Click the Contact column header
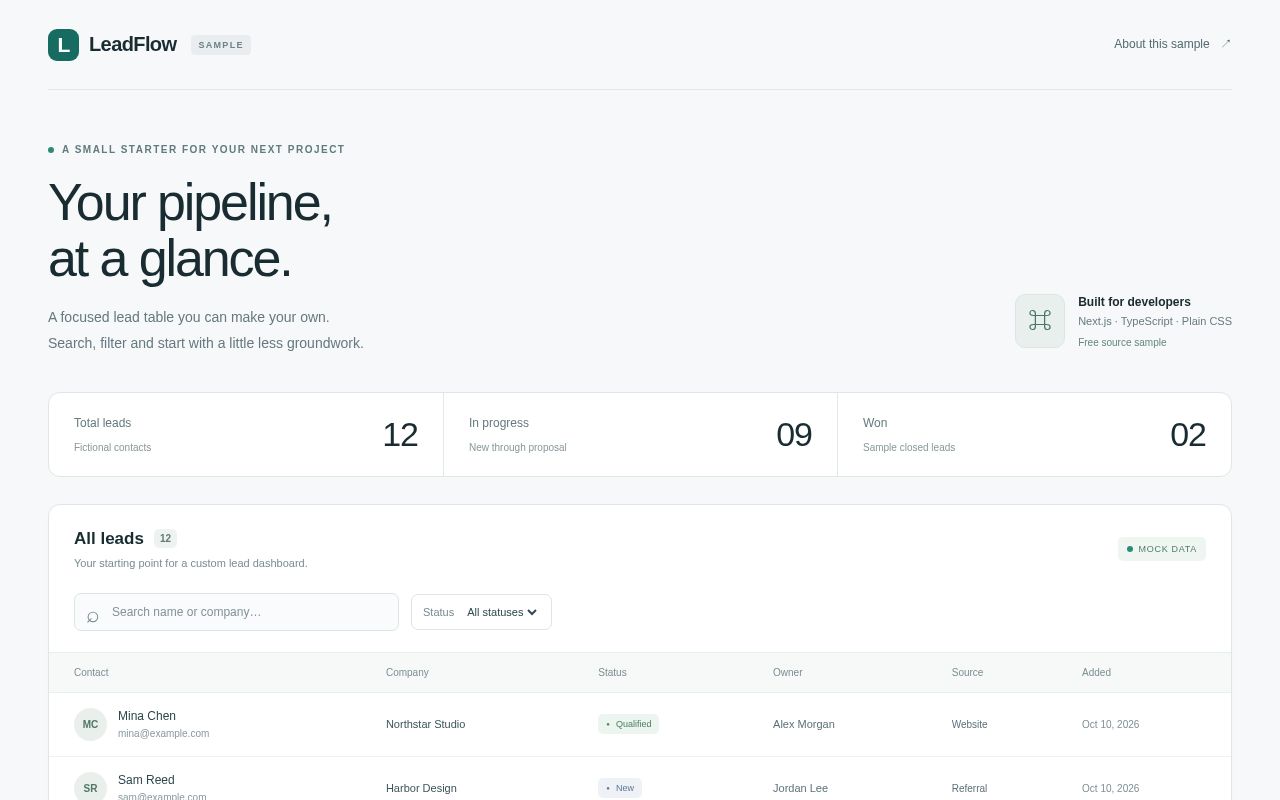 [x=91, y=673]
